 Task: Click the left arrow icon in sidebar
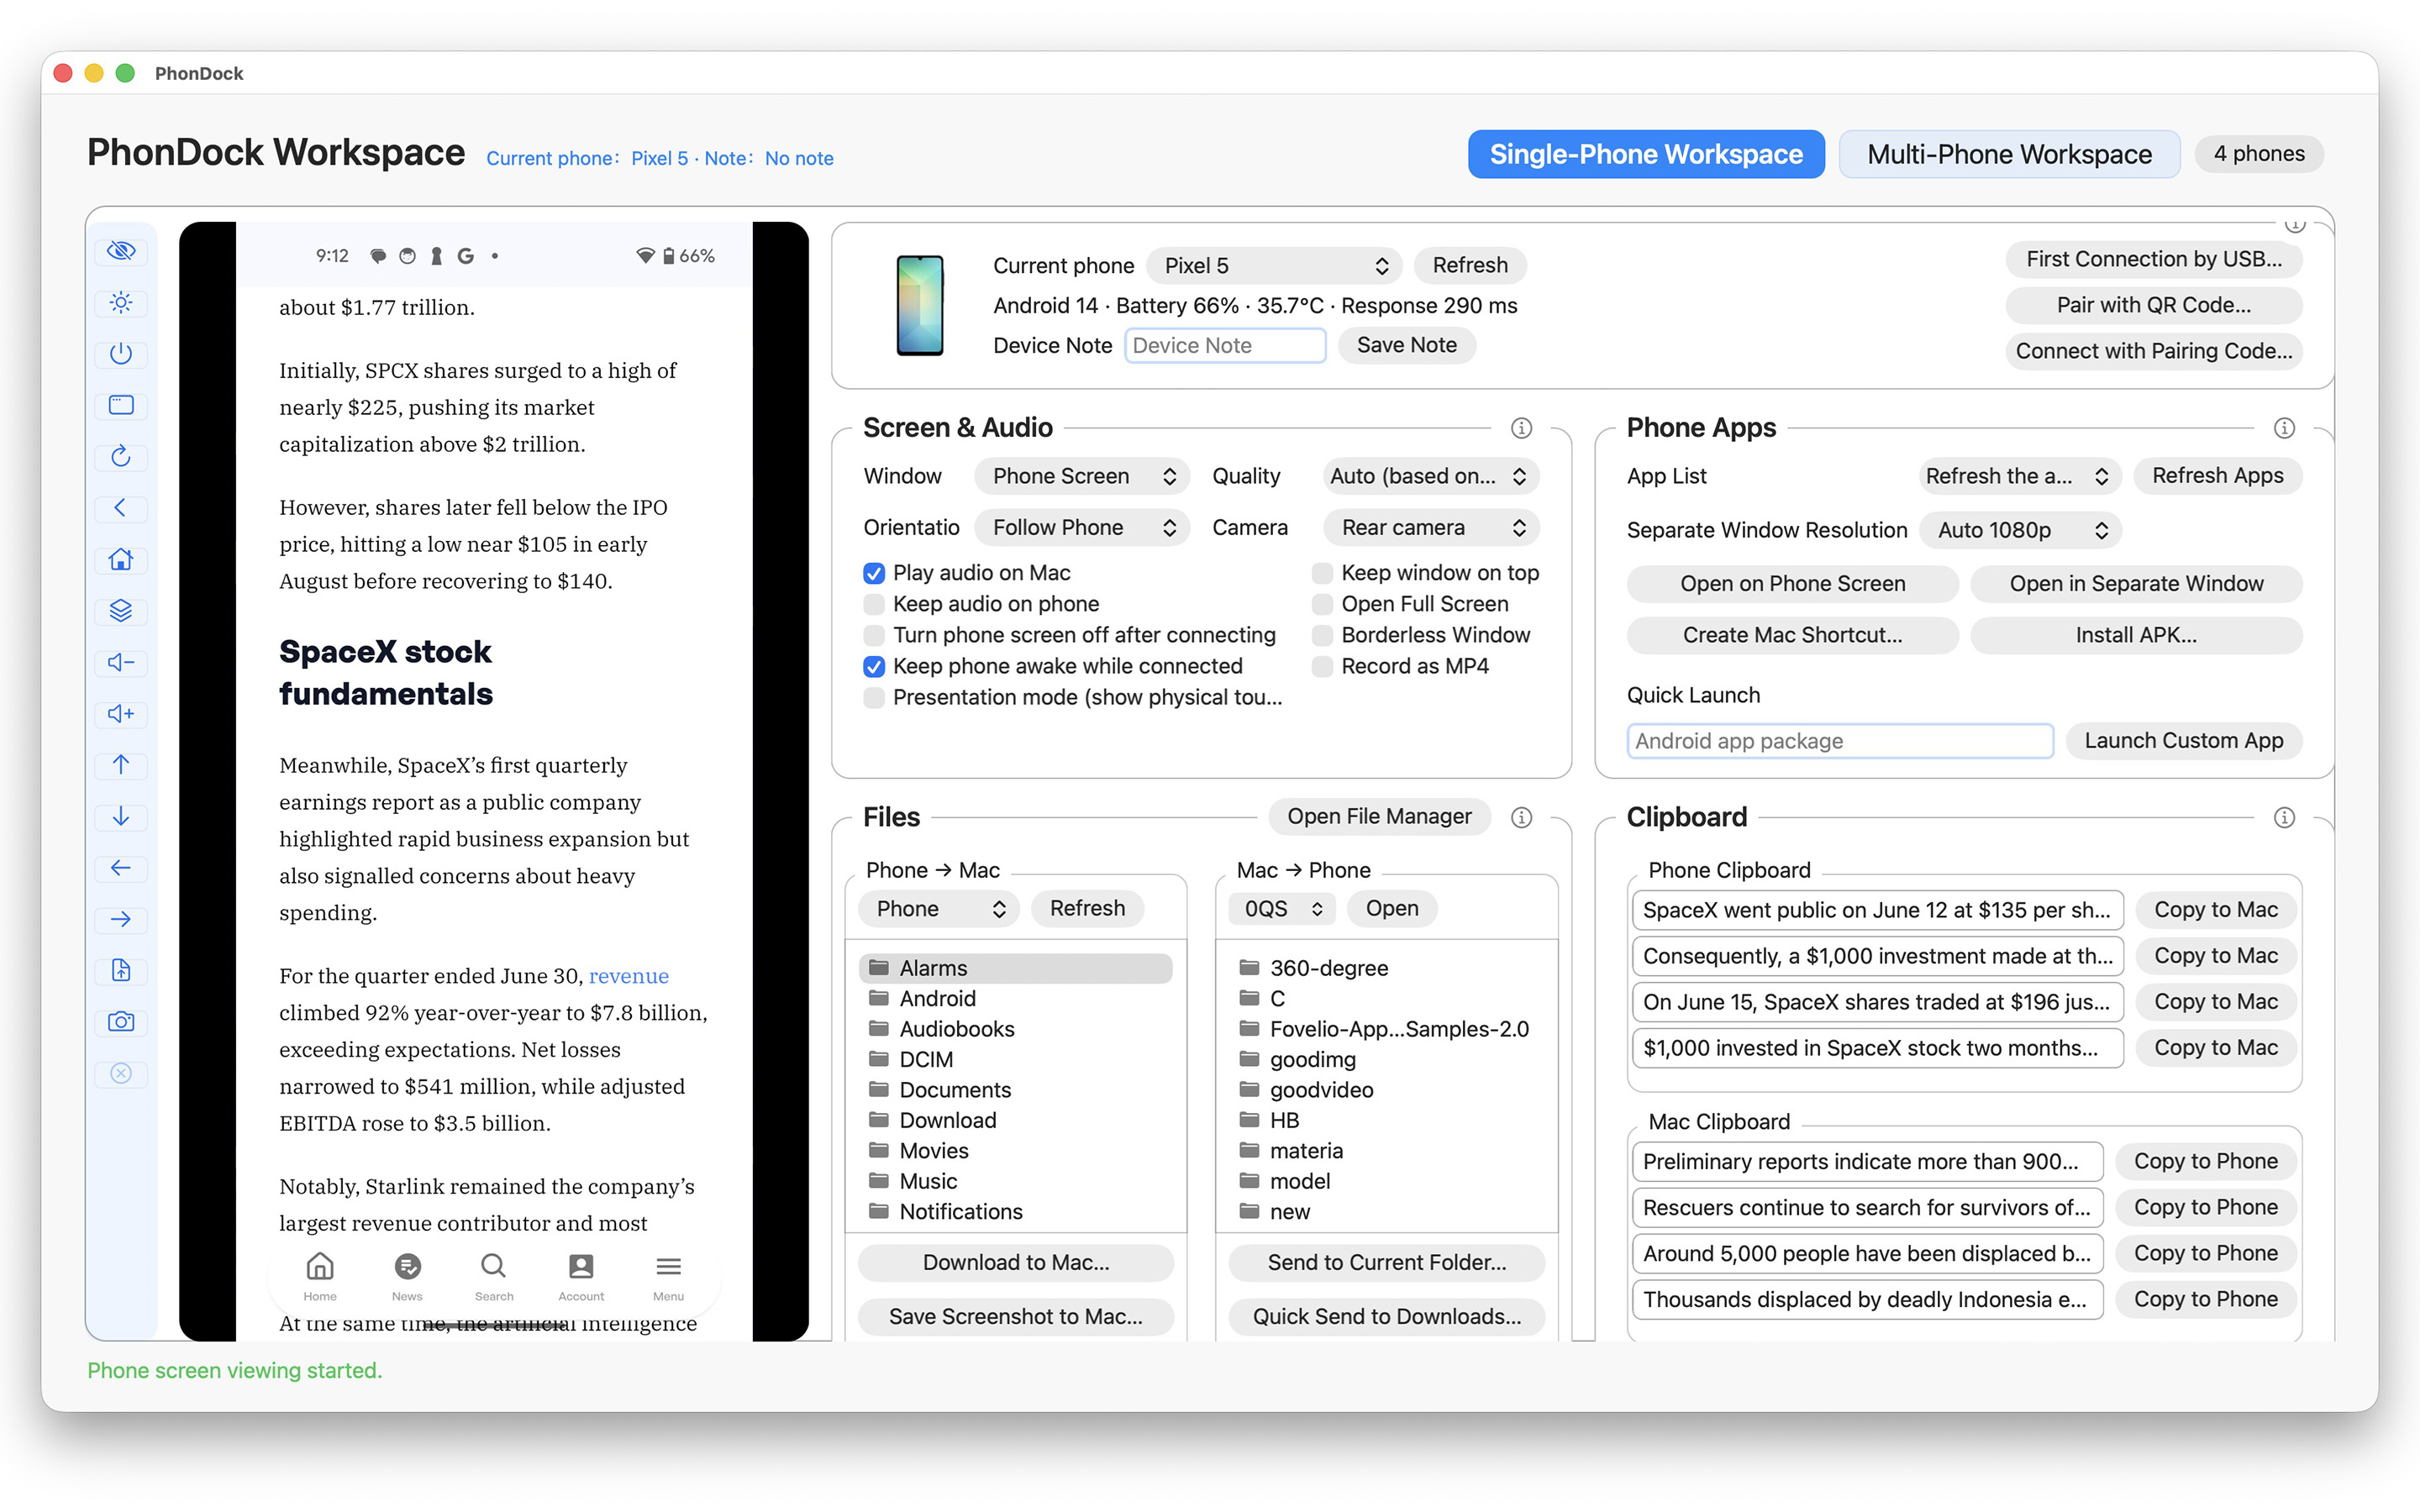coord(121,868)
